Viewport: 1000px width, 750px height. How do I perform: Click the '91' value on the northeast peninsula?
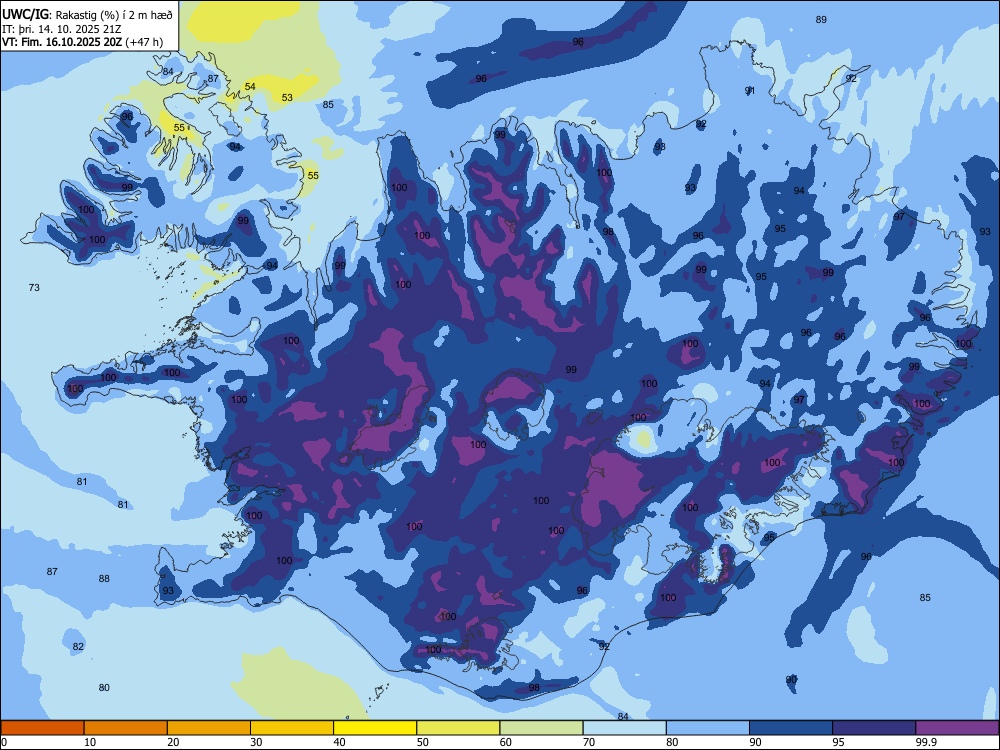pyautogui.click(x=750, y=91)
